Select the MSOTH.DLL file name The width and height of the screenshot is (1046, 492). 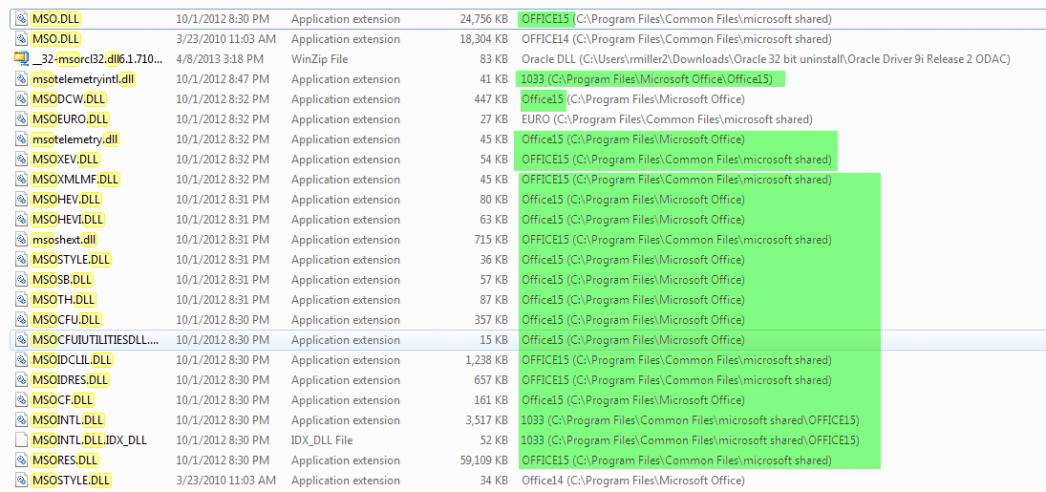(63, 299)
